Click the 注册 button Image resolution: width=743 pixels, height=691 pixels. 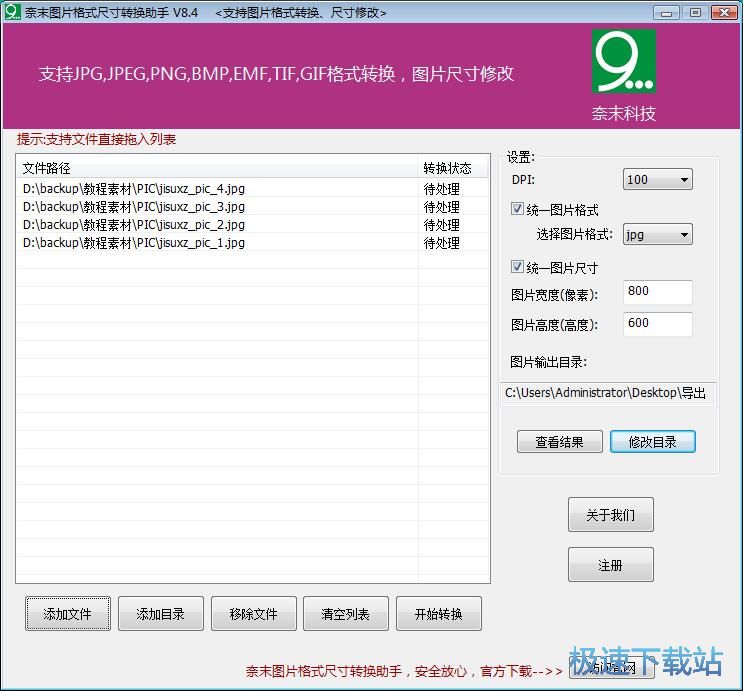coord(610,564)
